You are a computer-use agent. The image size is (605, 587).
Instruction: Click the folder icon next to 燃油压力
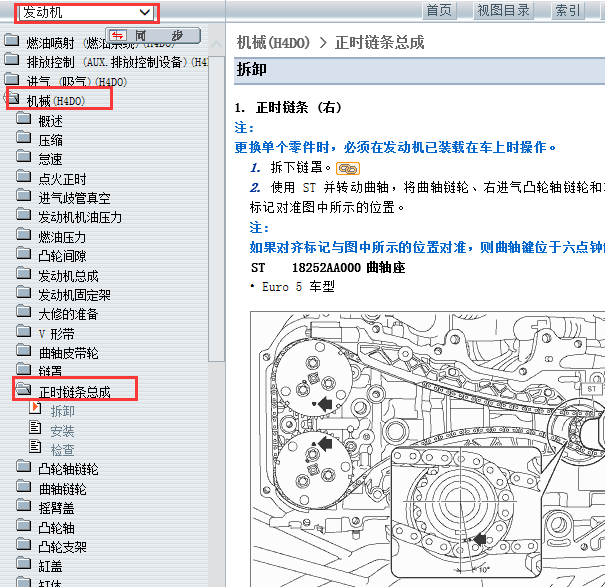(x=24, y=234)
